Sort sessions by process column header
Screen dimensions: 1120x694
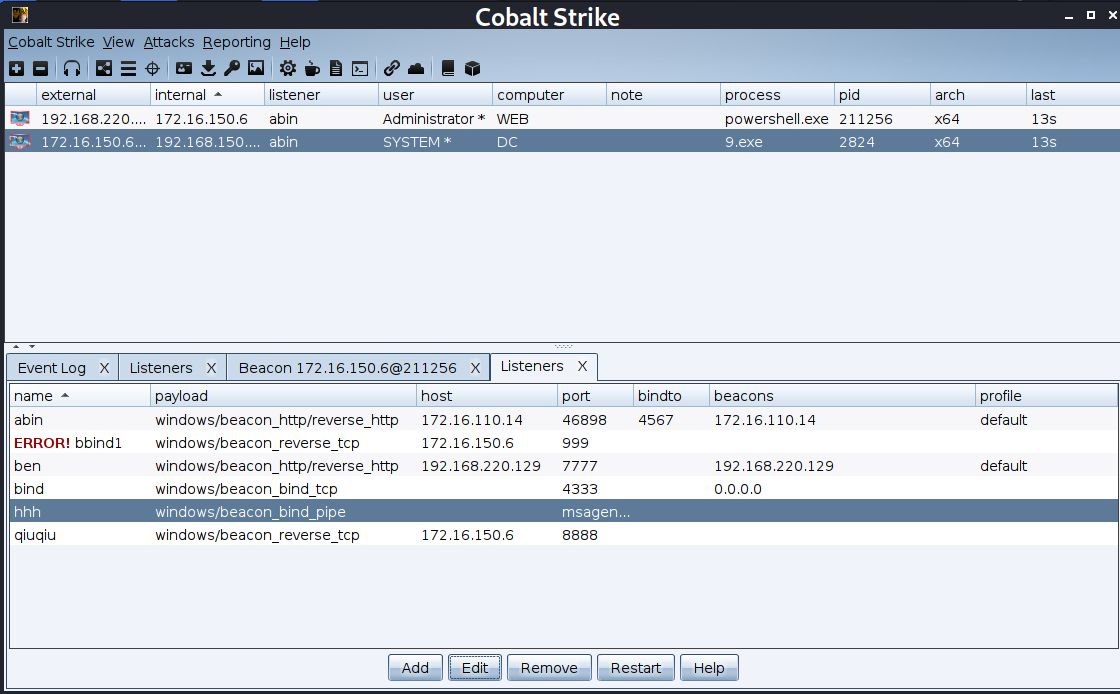coord(777,95)
